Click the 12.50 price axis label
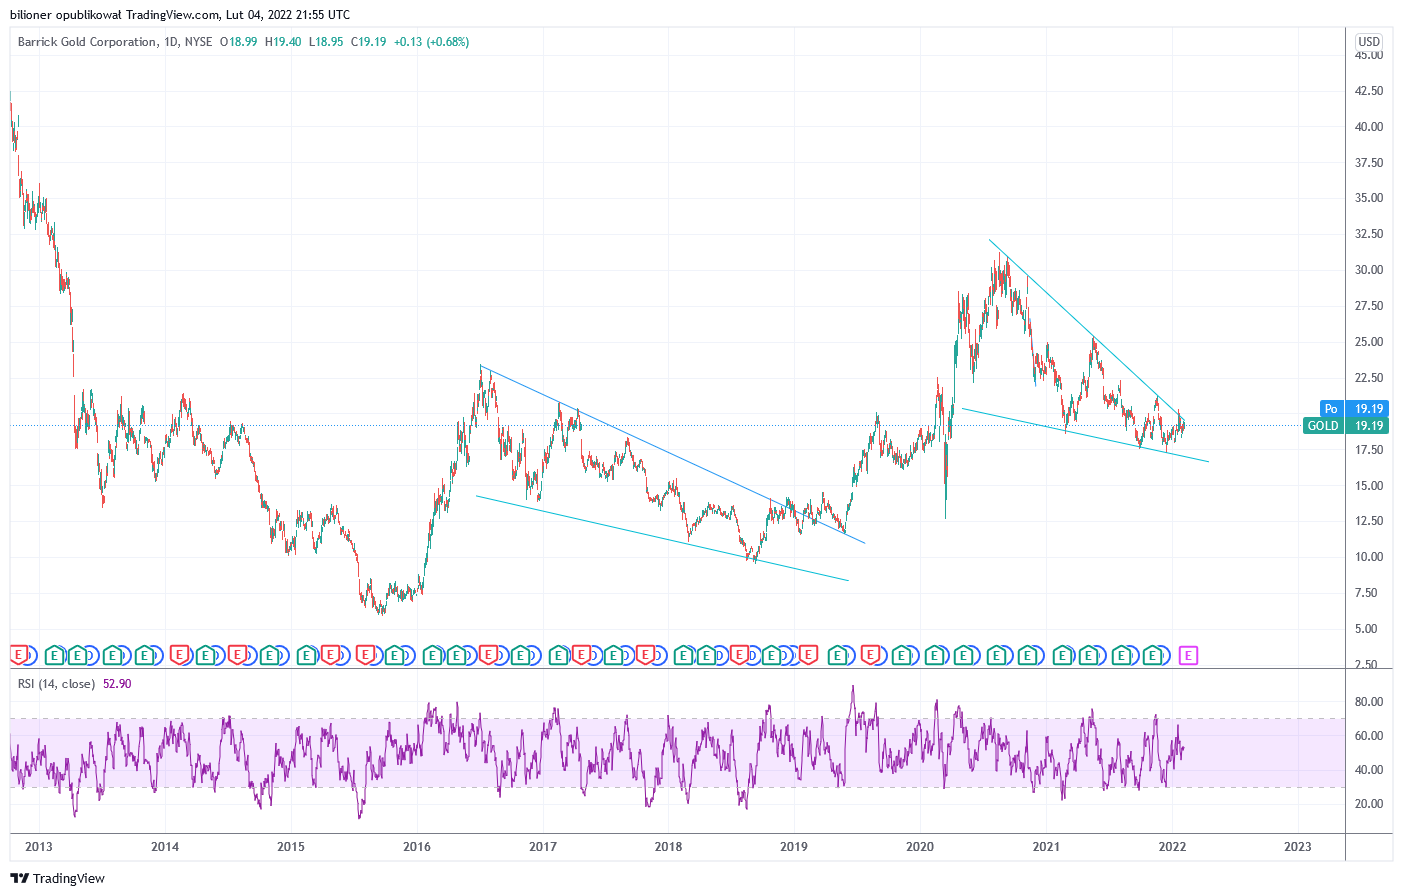 1369,521
